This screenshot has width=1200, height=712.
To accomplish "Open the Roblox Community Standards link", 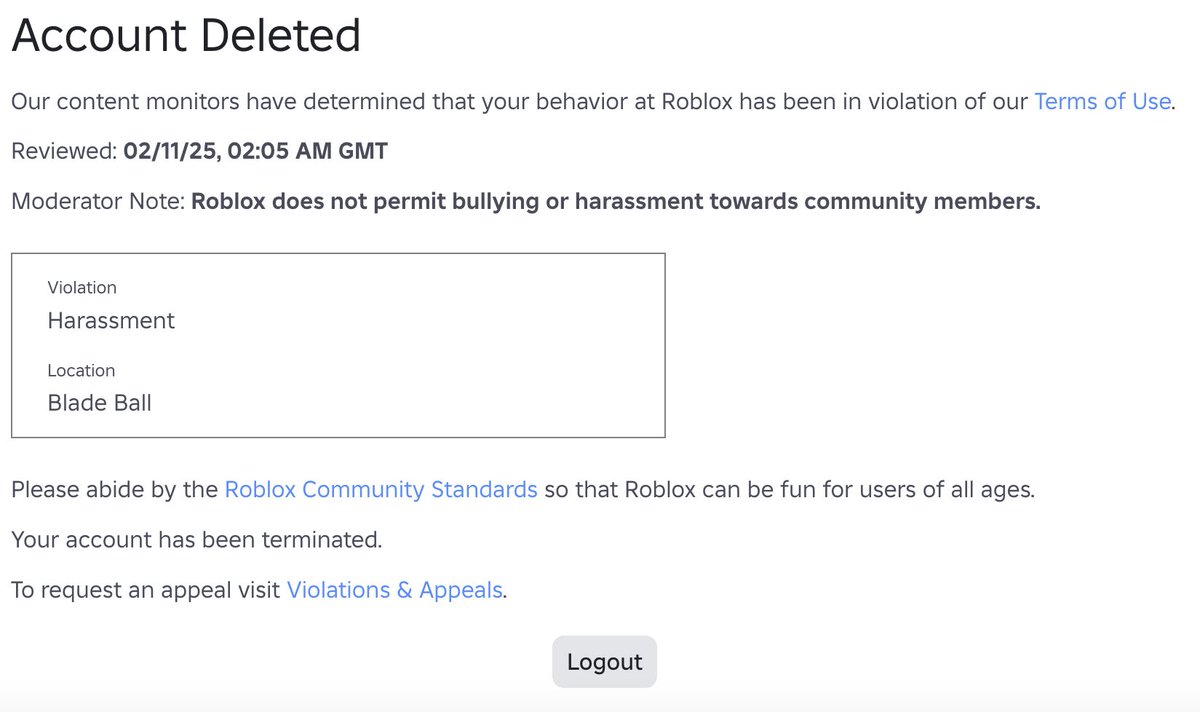I will [381, 490].
